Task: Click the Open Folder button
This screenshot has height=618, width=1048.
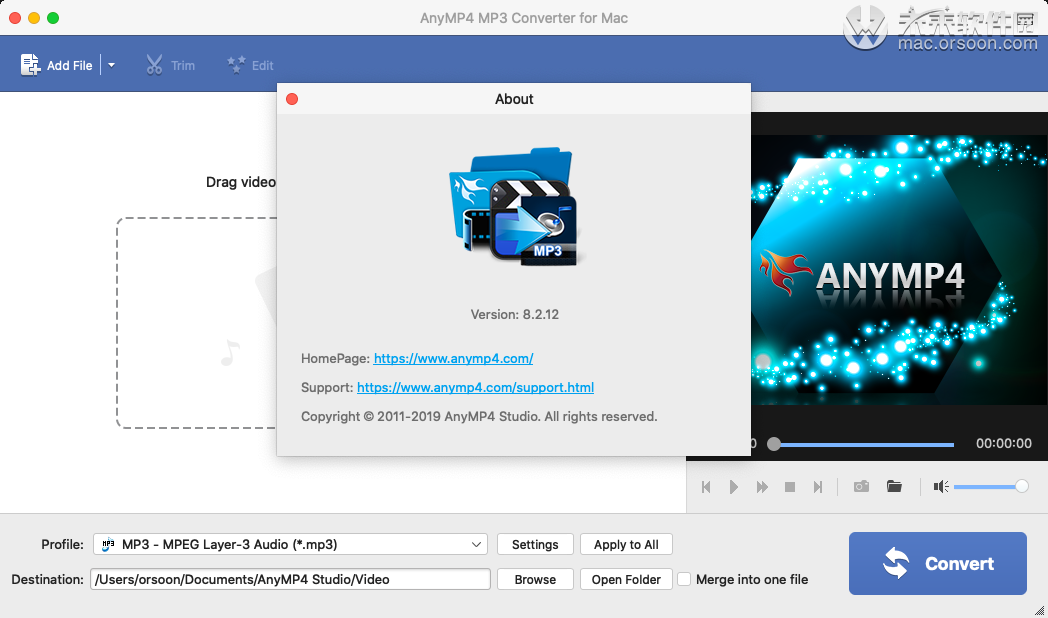Action: [x=626, y=579]
